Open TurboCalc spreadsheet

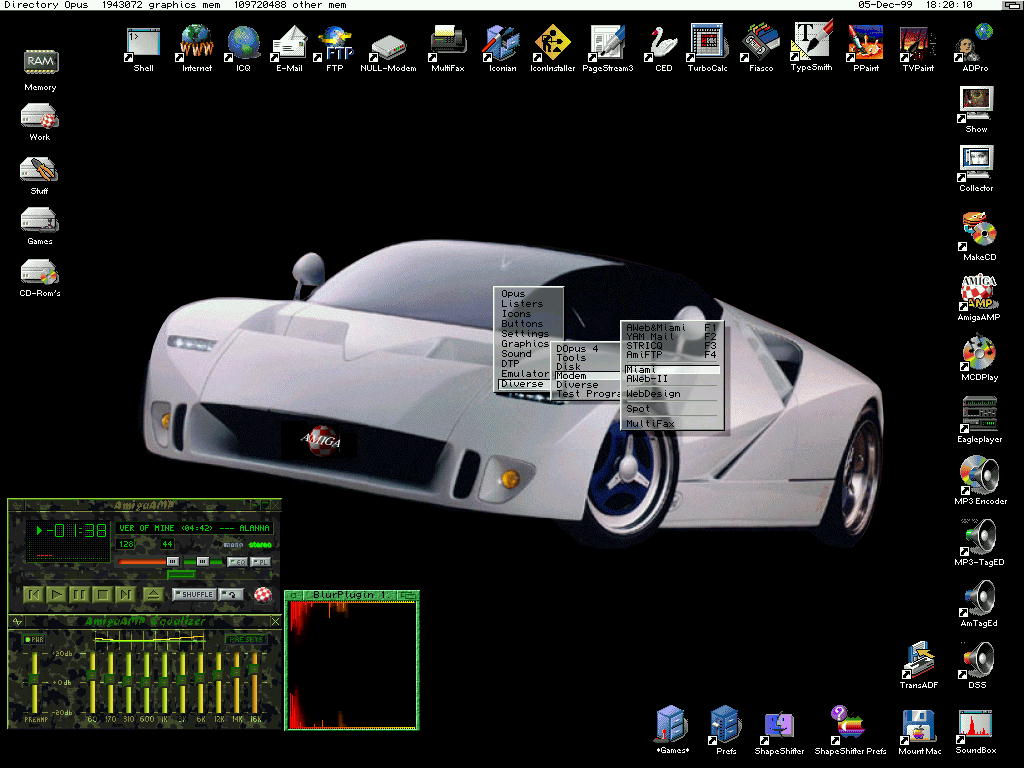point(706,45)
